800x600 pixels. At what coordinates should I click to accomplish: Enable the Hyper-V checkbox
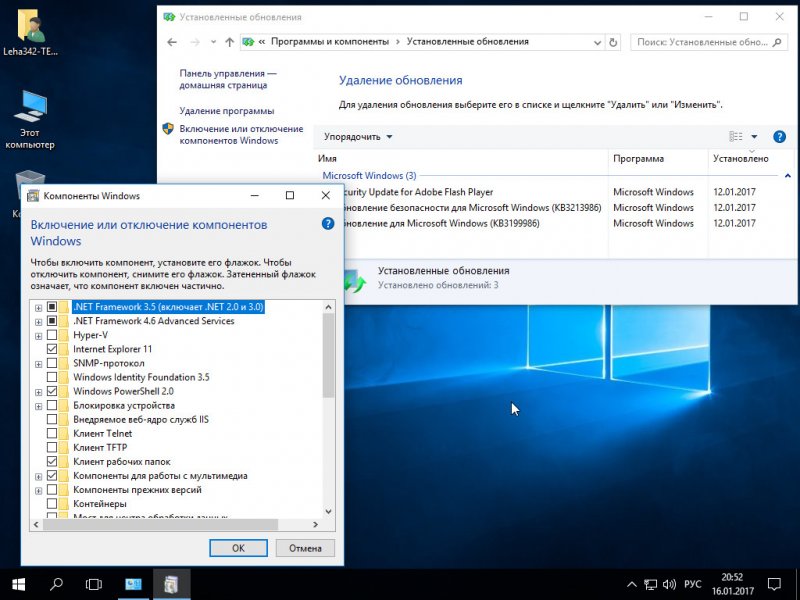point(52,335)
